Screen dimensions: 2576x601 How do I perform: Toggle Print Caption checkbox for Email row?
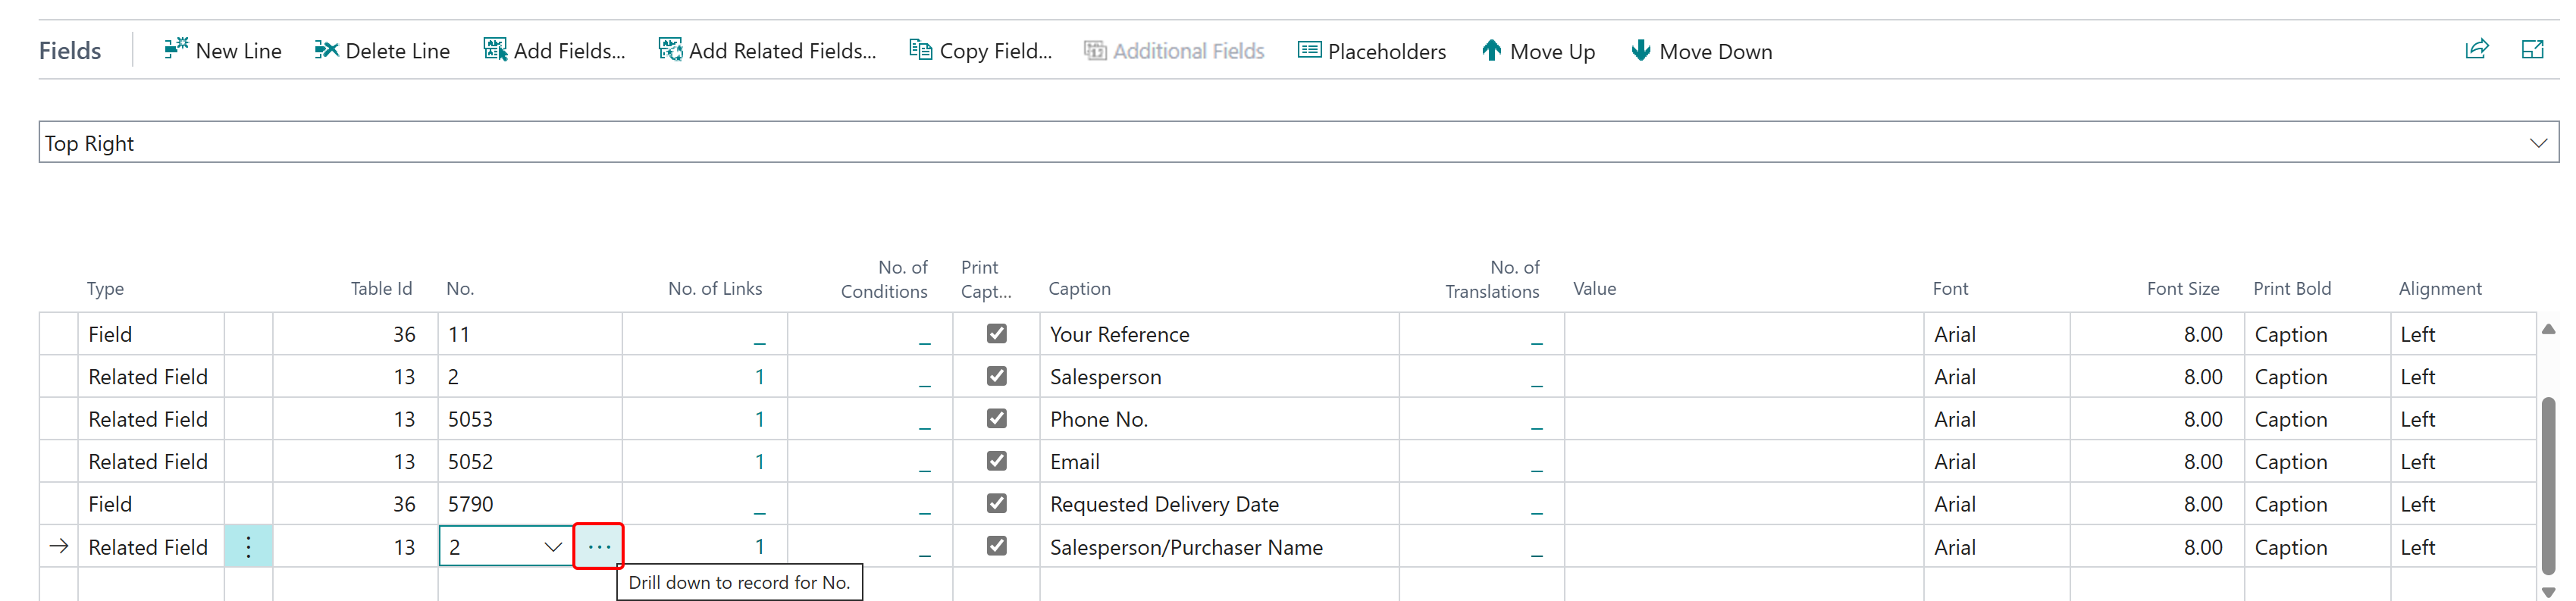pyautogui.click(x=996, y=461)
